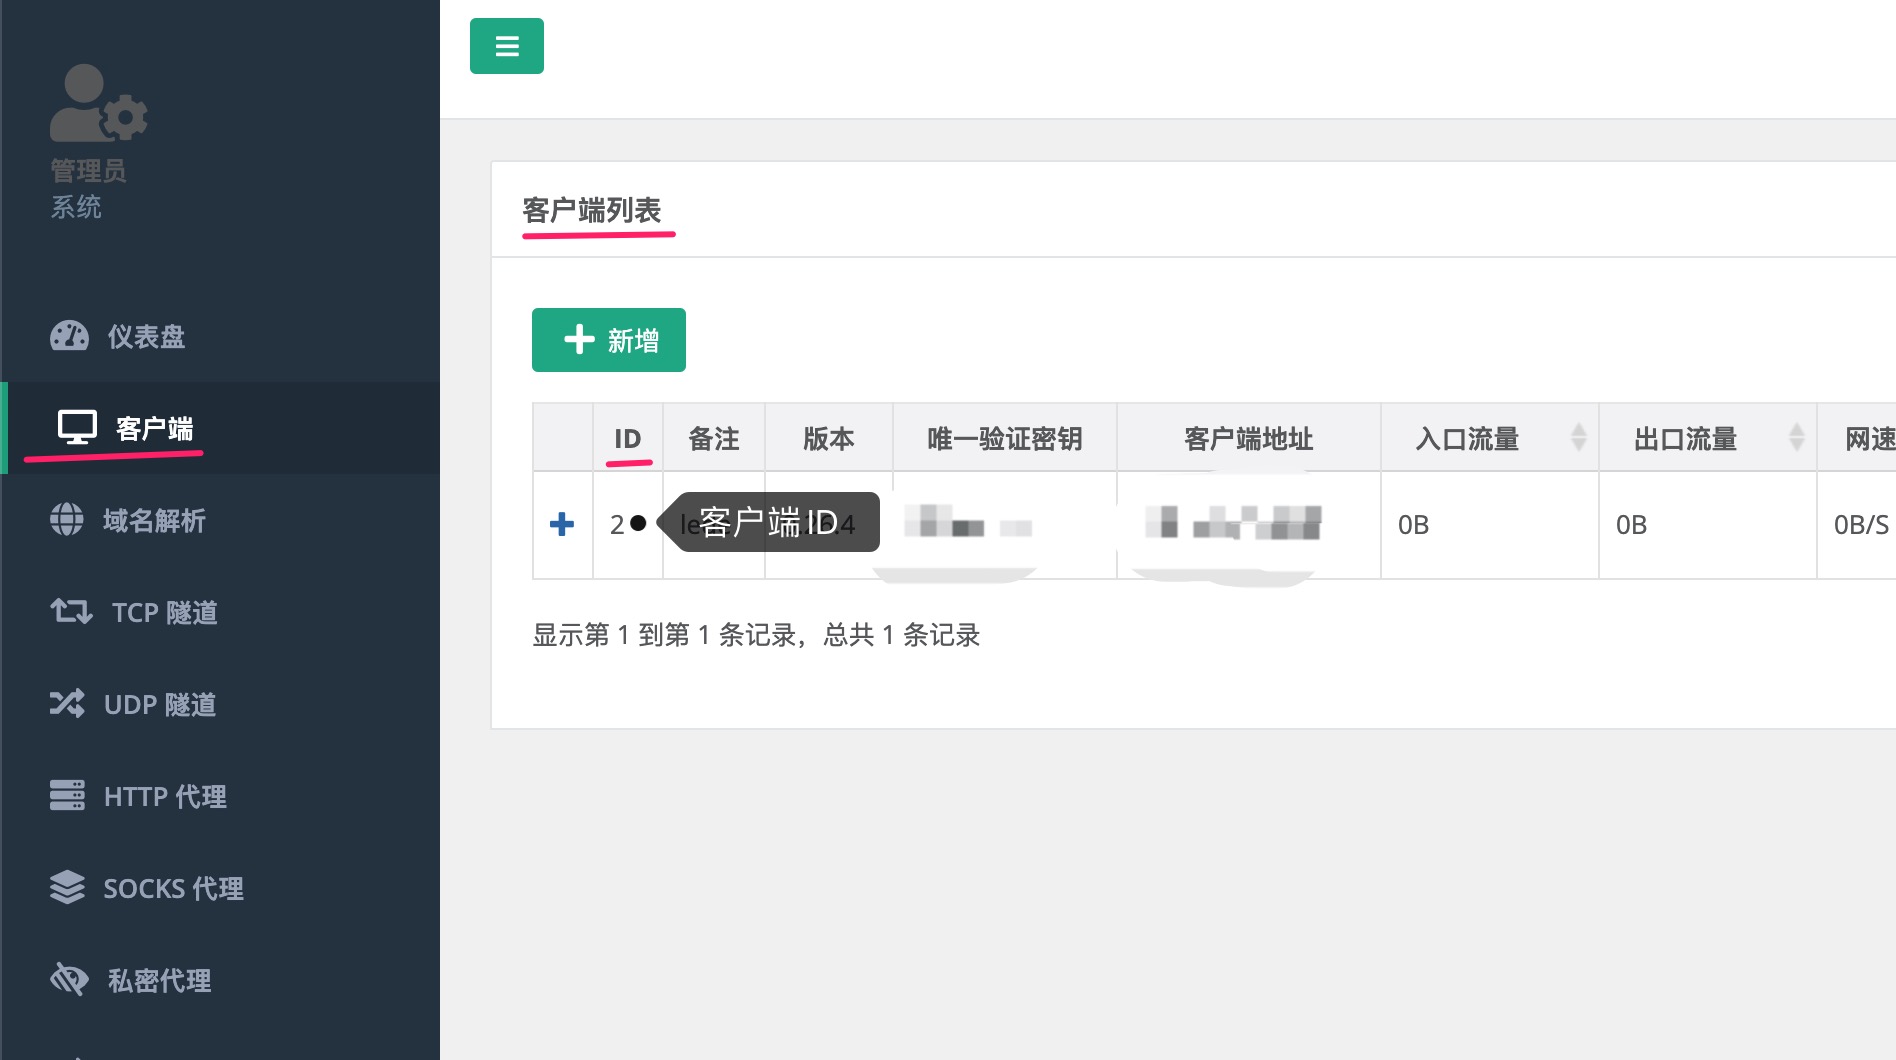Click the HTTP 代理 server icon
The width and height of the screenshot is (1896, 1060).
(67, 795)
